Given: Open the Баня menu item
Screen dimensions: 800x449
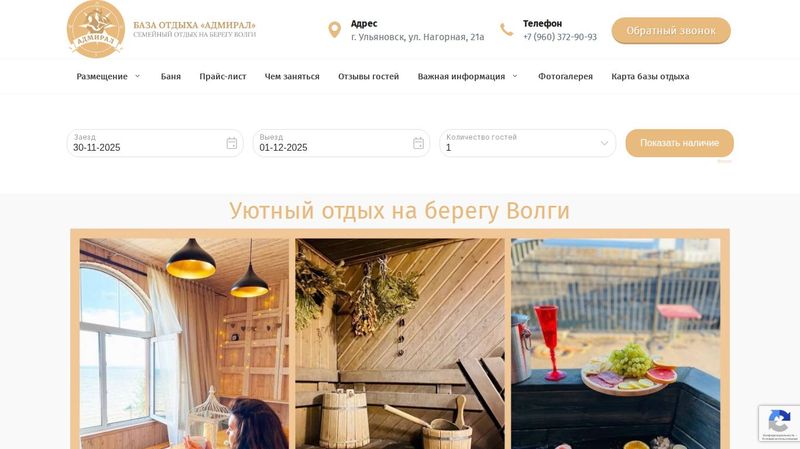Looking at the screenshot, I should coord(171,77).
